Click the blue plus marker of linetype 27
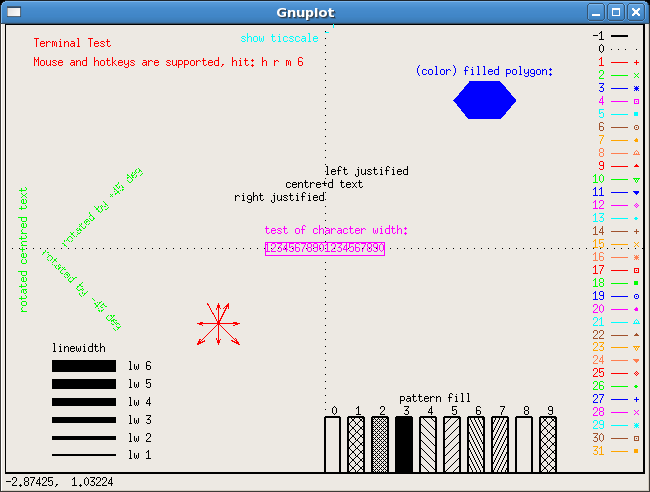Screen dimensions: 650x492 (x=636, y=400)
